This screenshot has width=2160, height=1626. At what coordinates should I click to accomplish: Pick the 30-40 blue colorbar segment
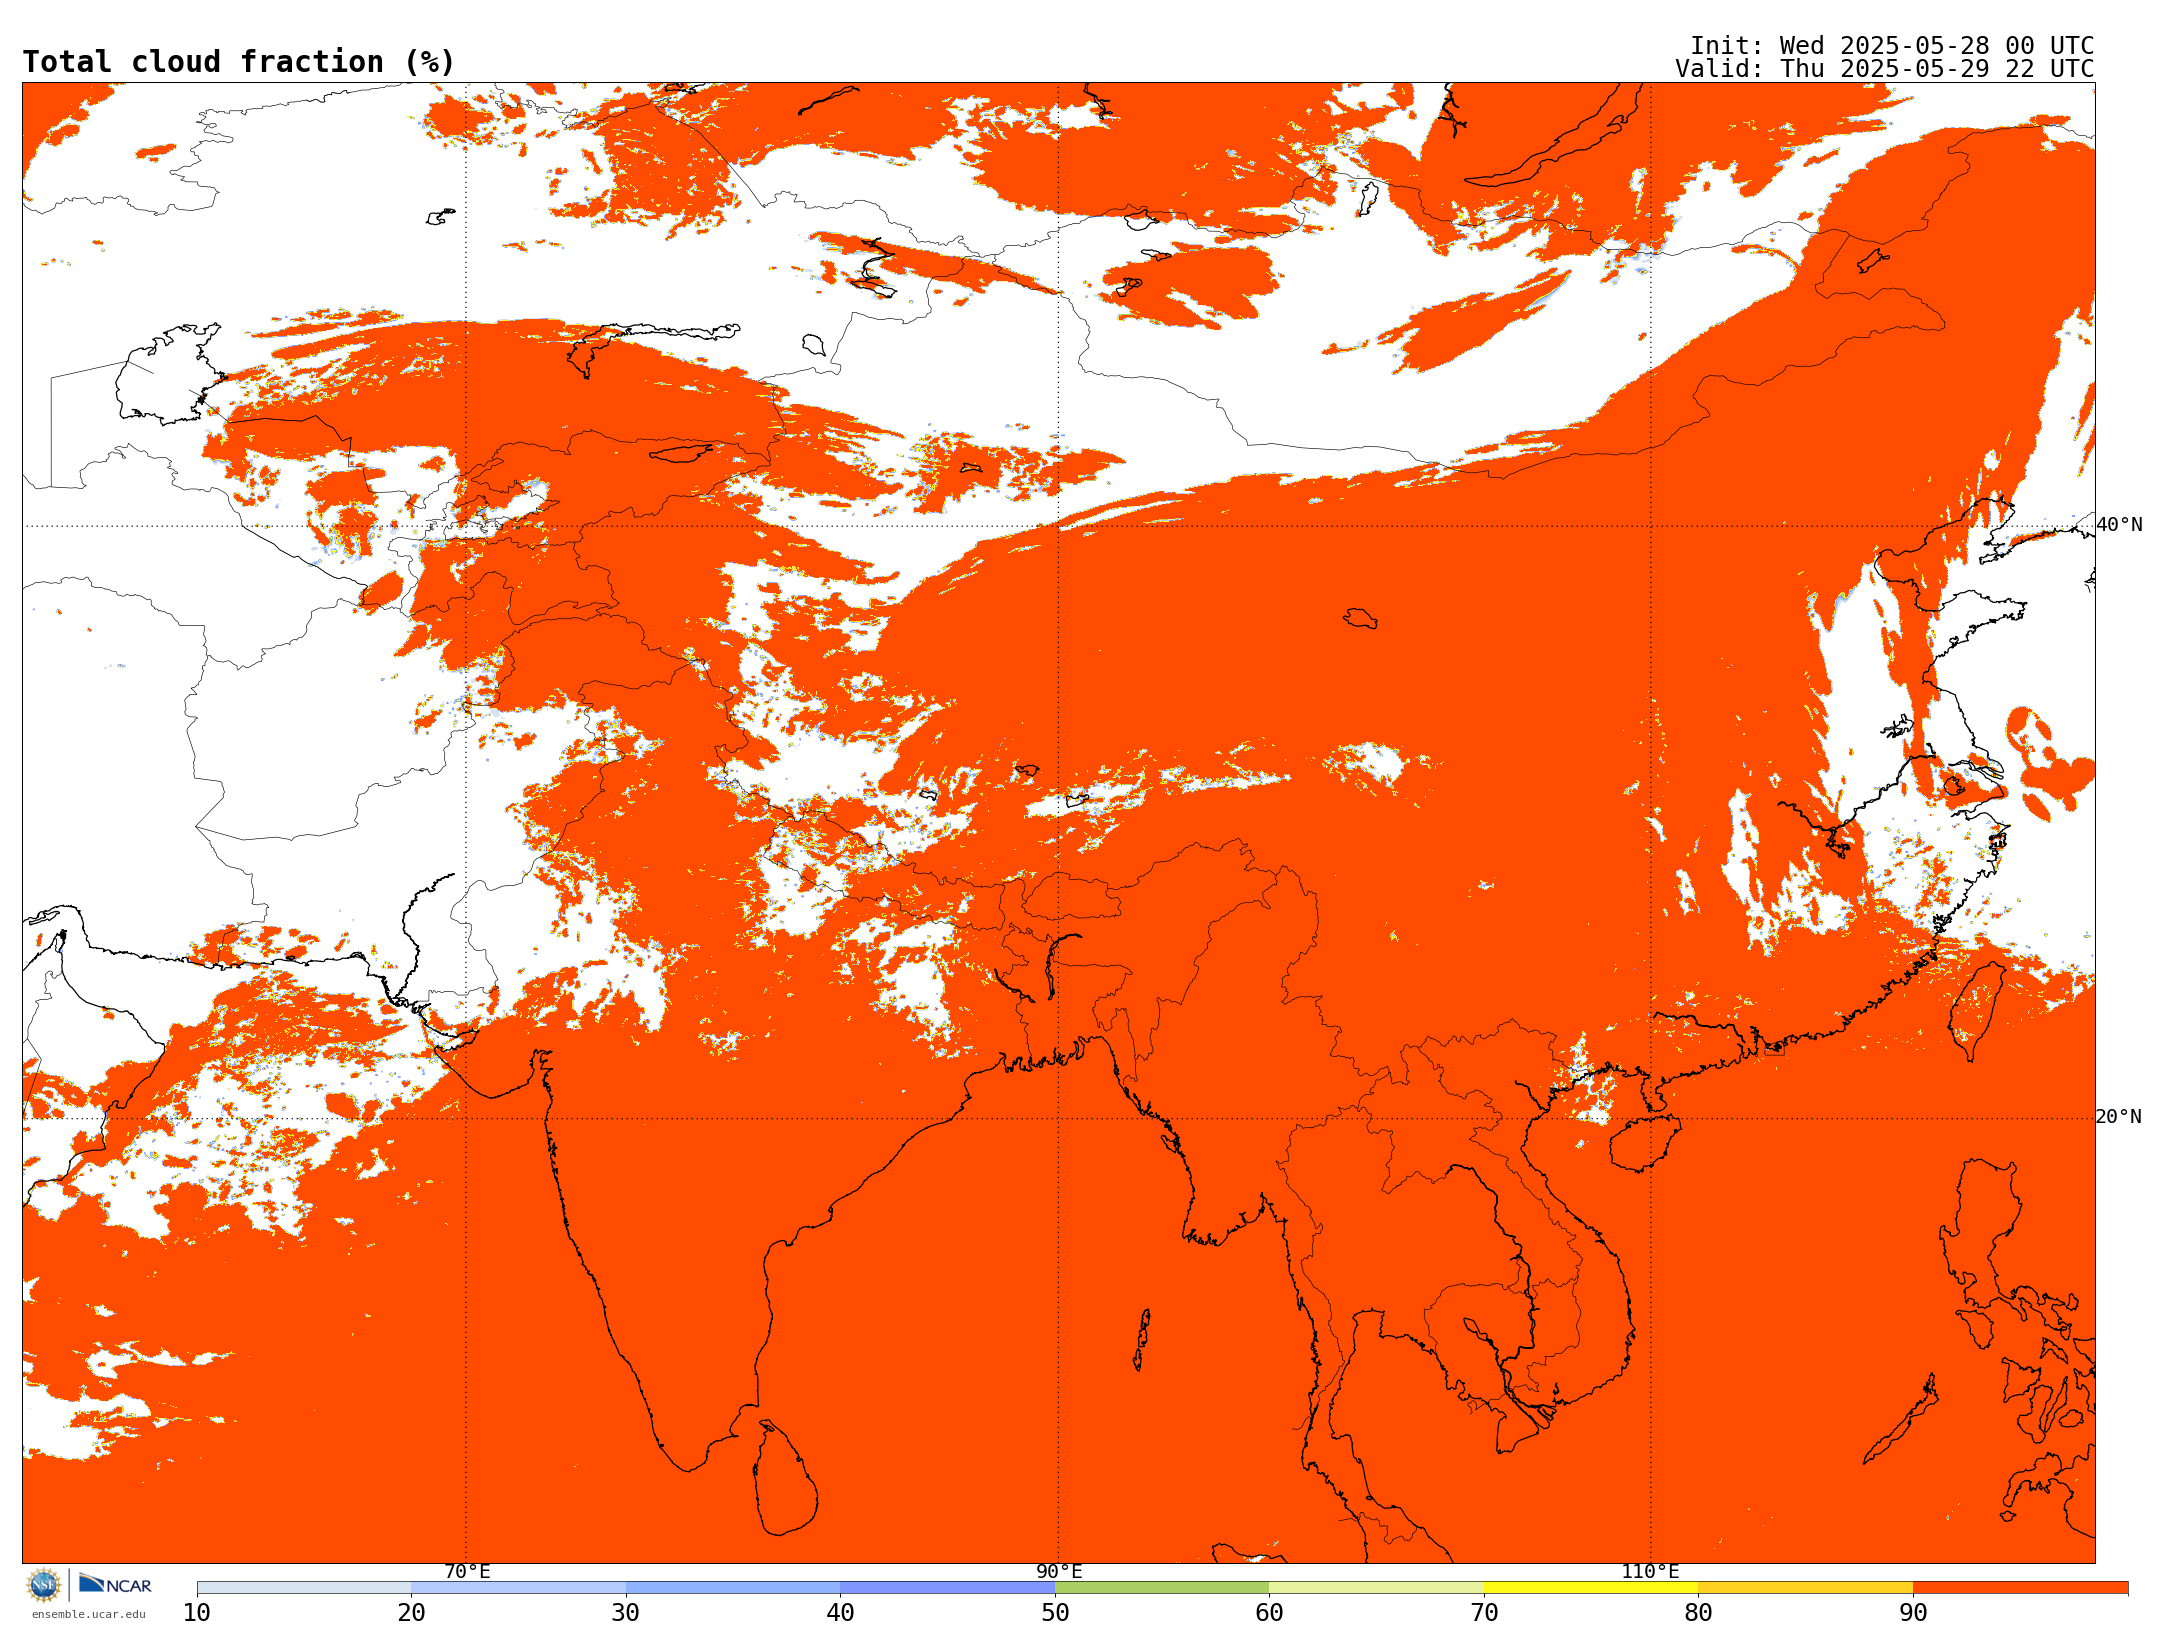pos(733,1588)
